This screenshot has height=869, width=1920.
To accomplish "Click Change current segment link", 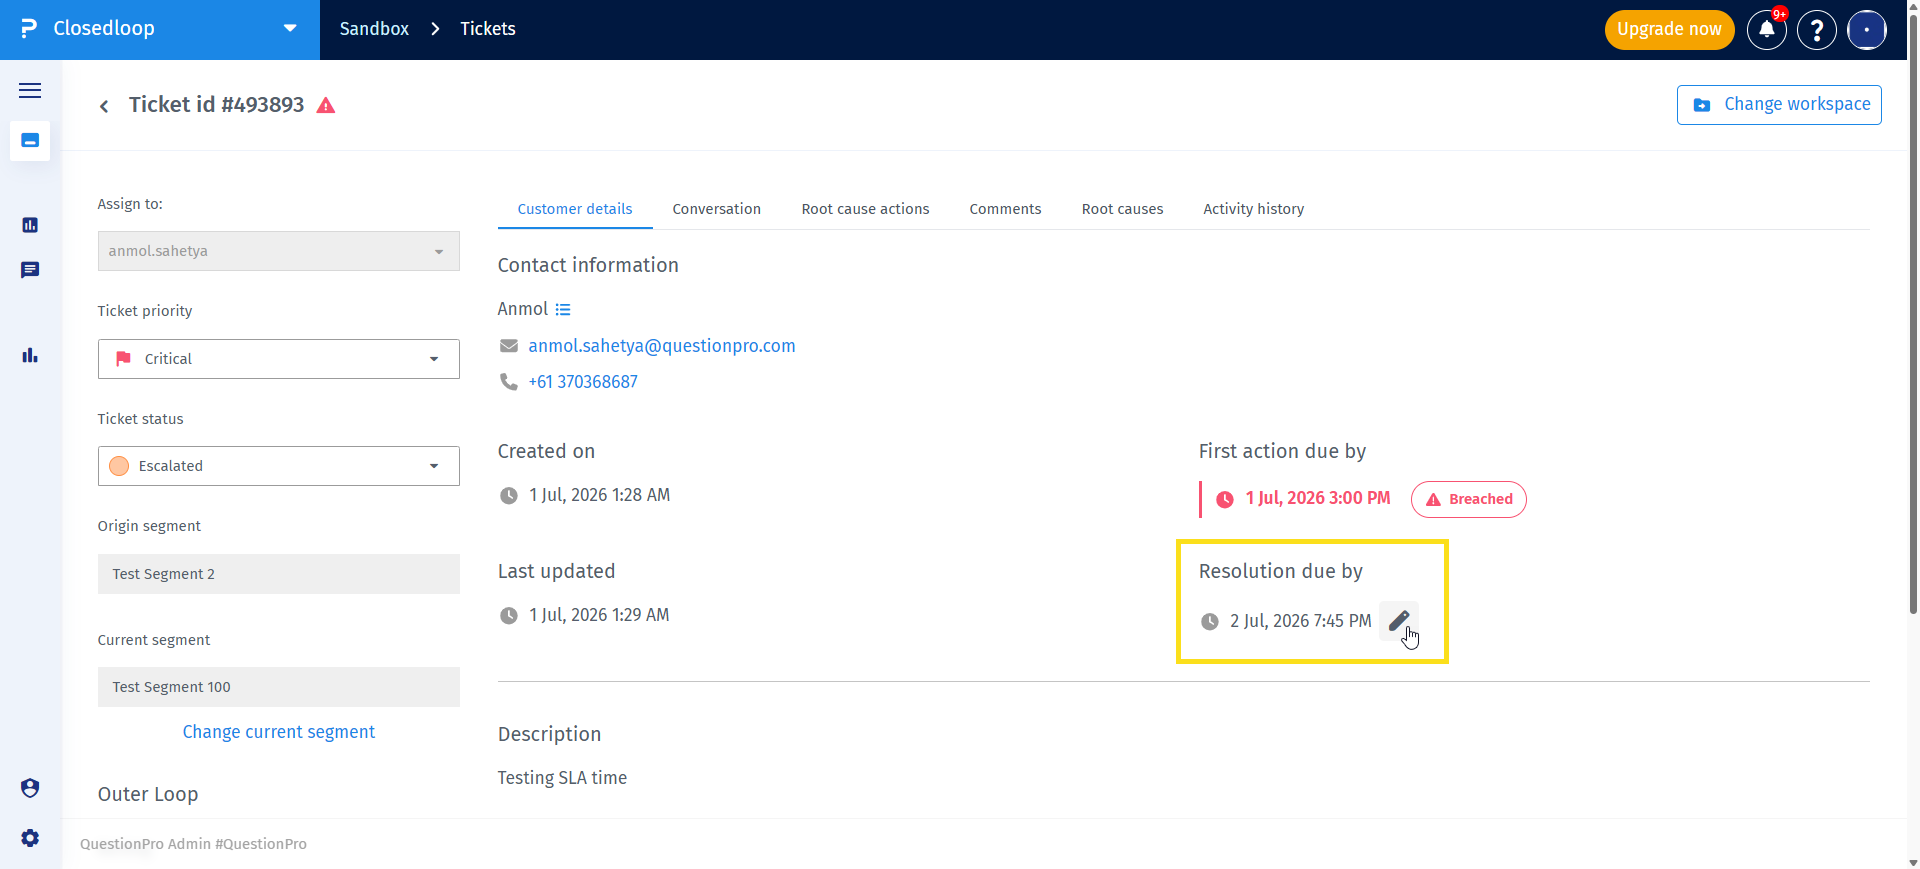I will coord(279,732).
